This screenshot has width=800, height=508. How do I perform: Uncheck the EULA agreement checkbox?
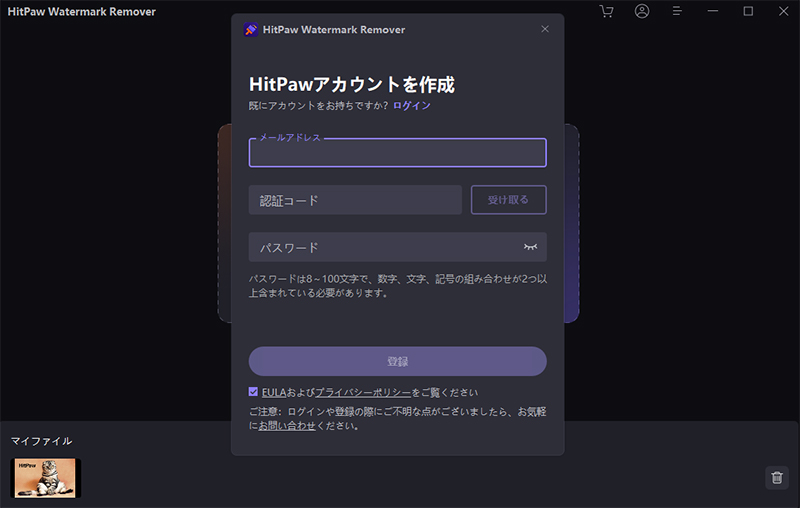click(253, 392)
